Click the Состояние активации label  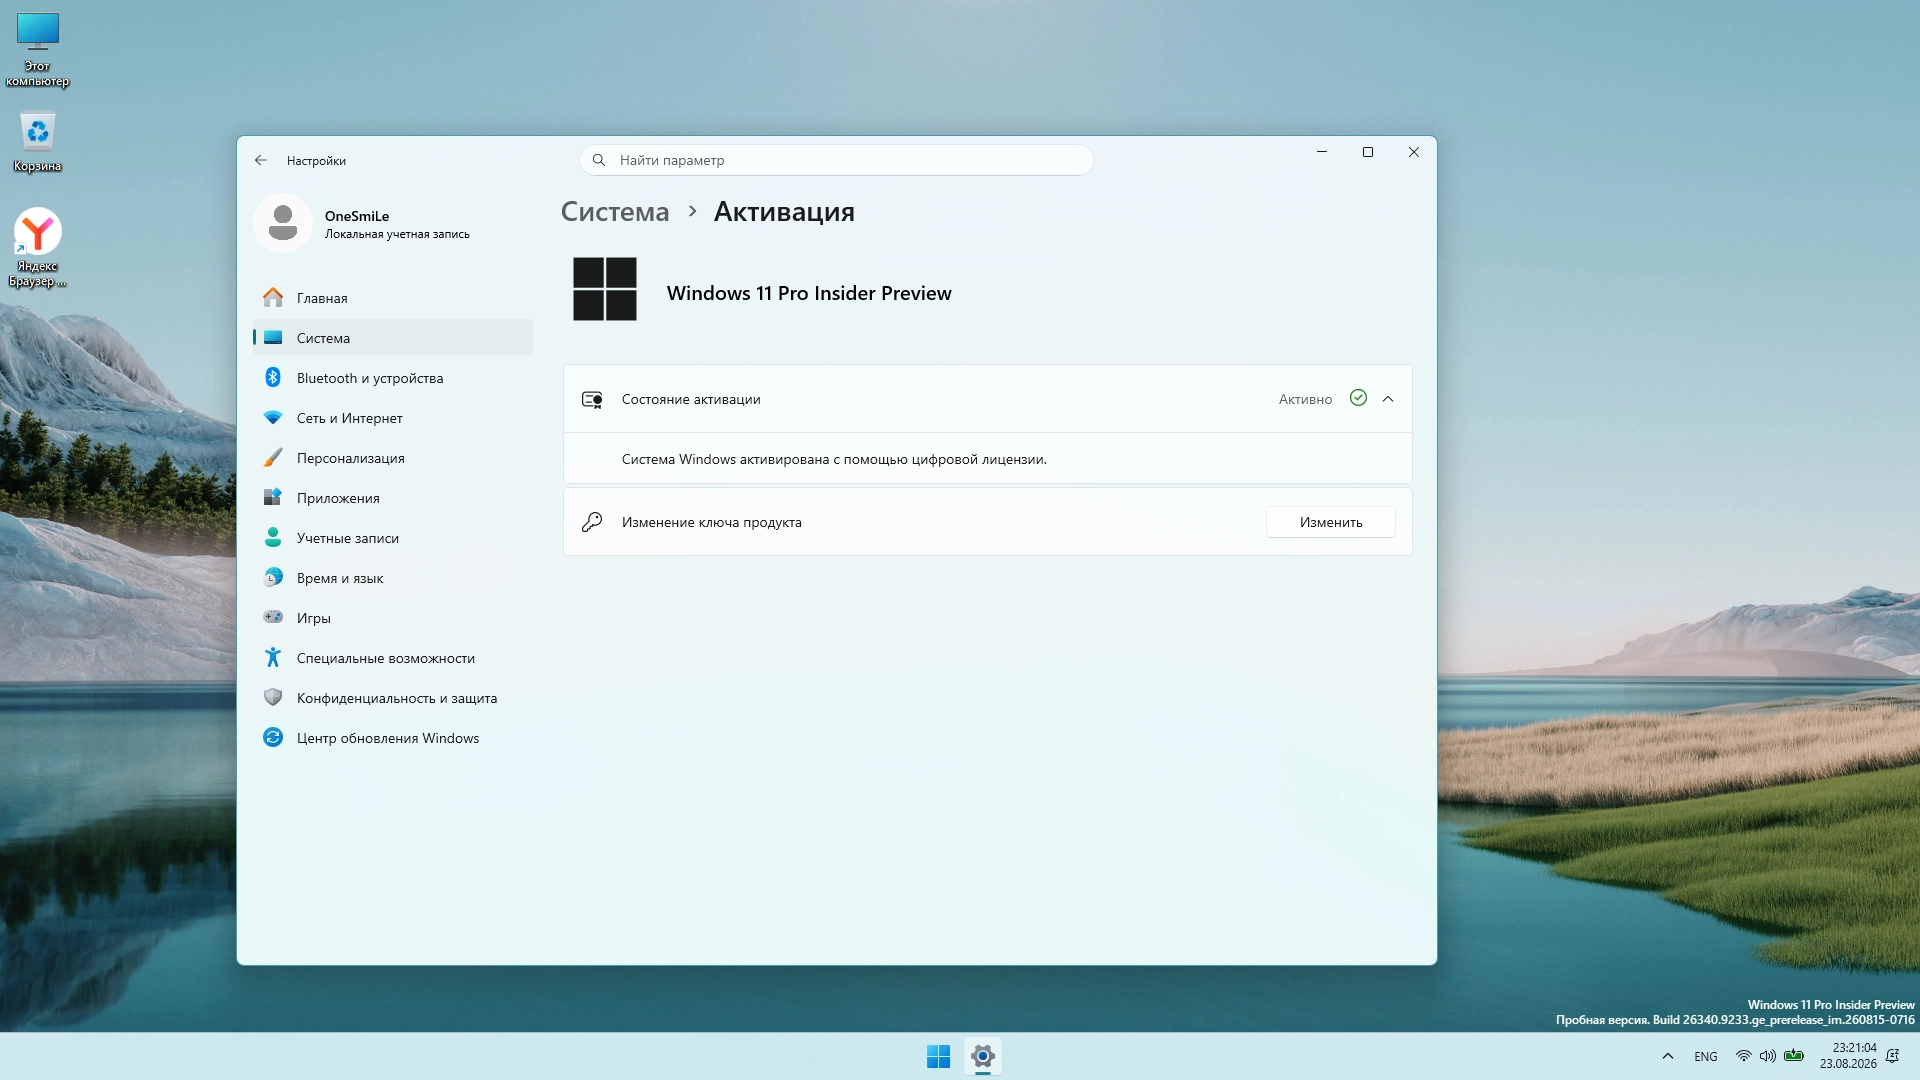691,399
